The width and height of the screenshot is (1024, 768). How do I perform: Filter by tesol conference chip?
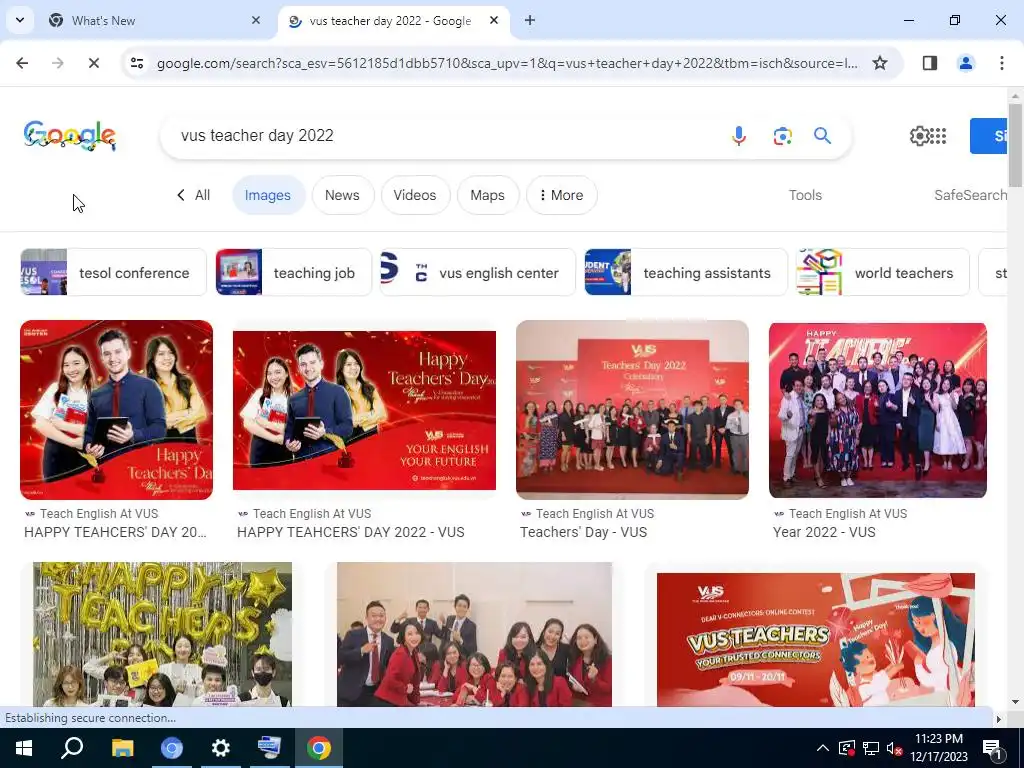(113, 272)
